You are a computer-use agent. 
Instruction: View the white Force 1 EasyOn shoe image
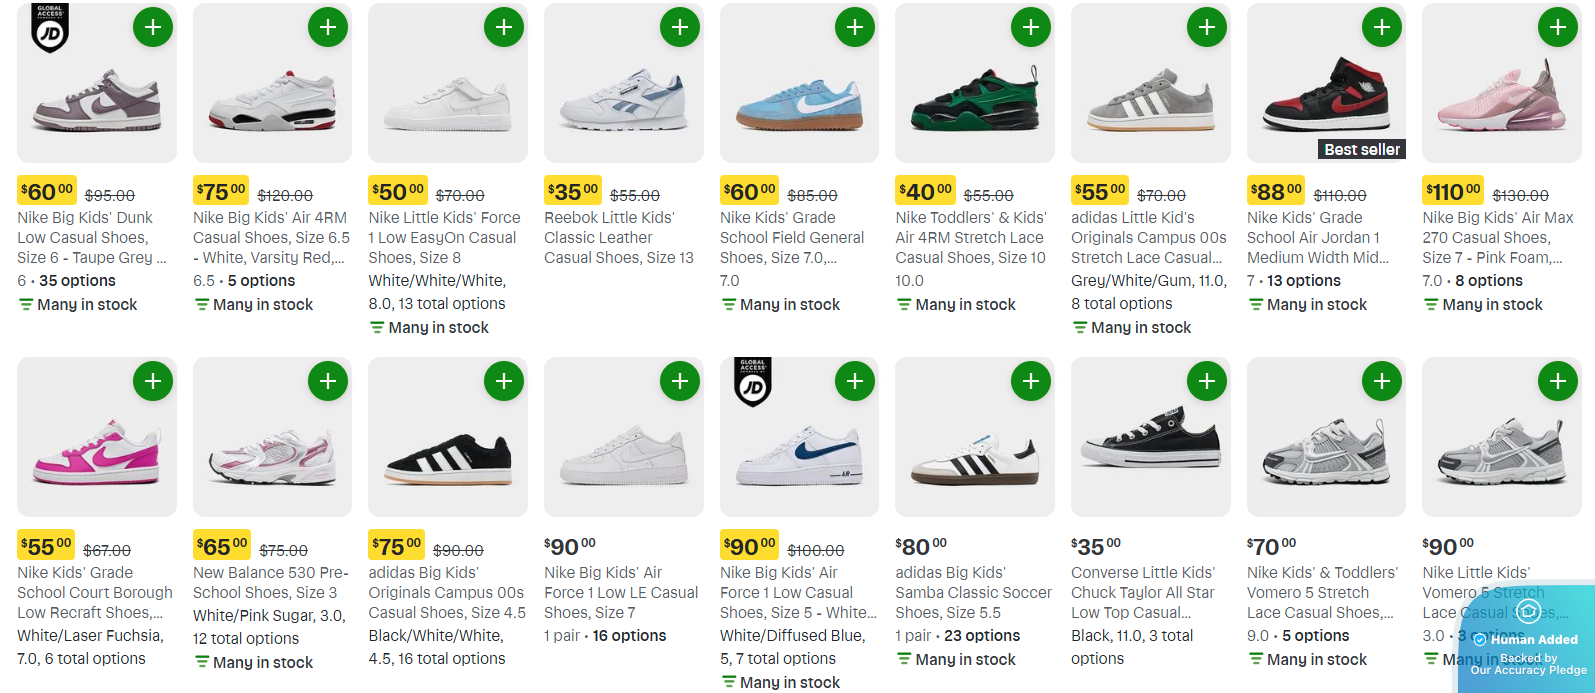pos(448,100)
